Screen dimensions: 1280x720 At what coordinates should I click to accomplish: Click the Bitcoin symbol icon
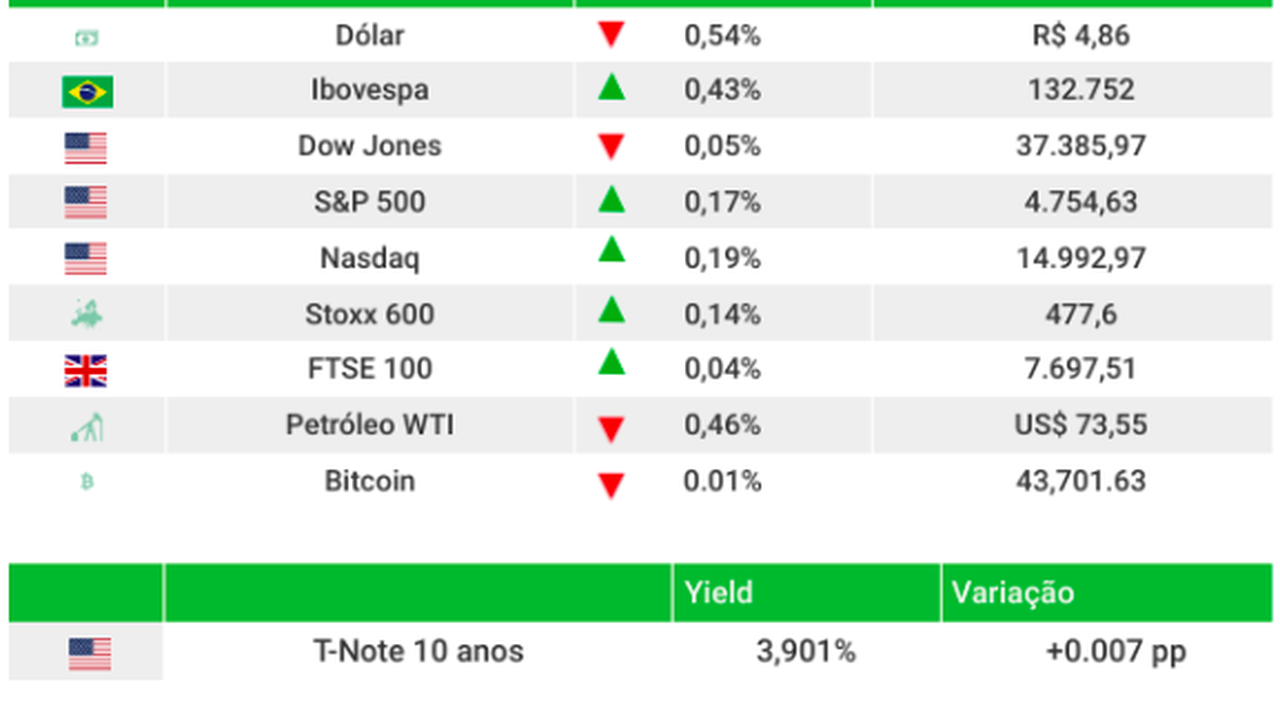pos(87,482)
